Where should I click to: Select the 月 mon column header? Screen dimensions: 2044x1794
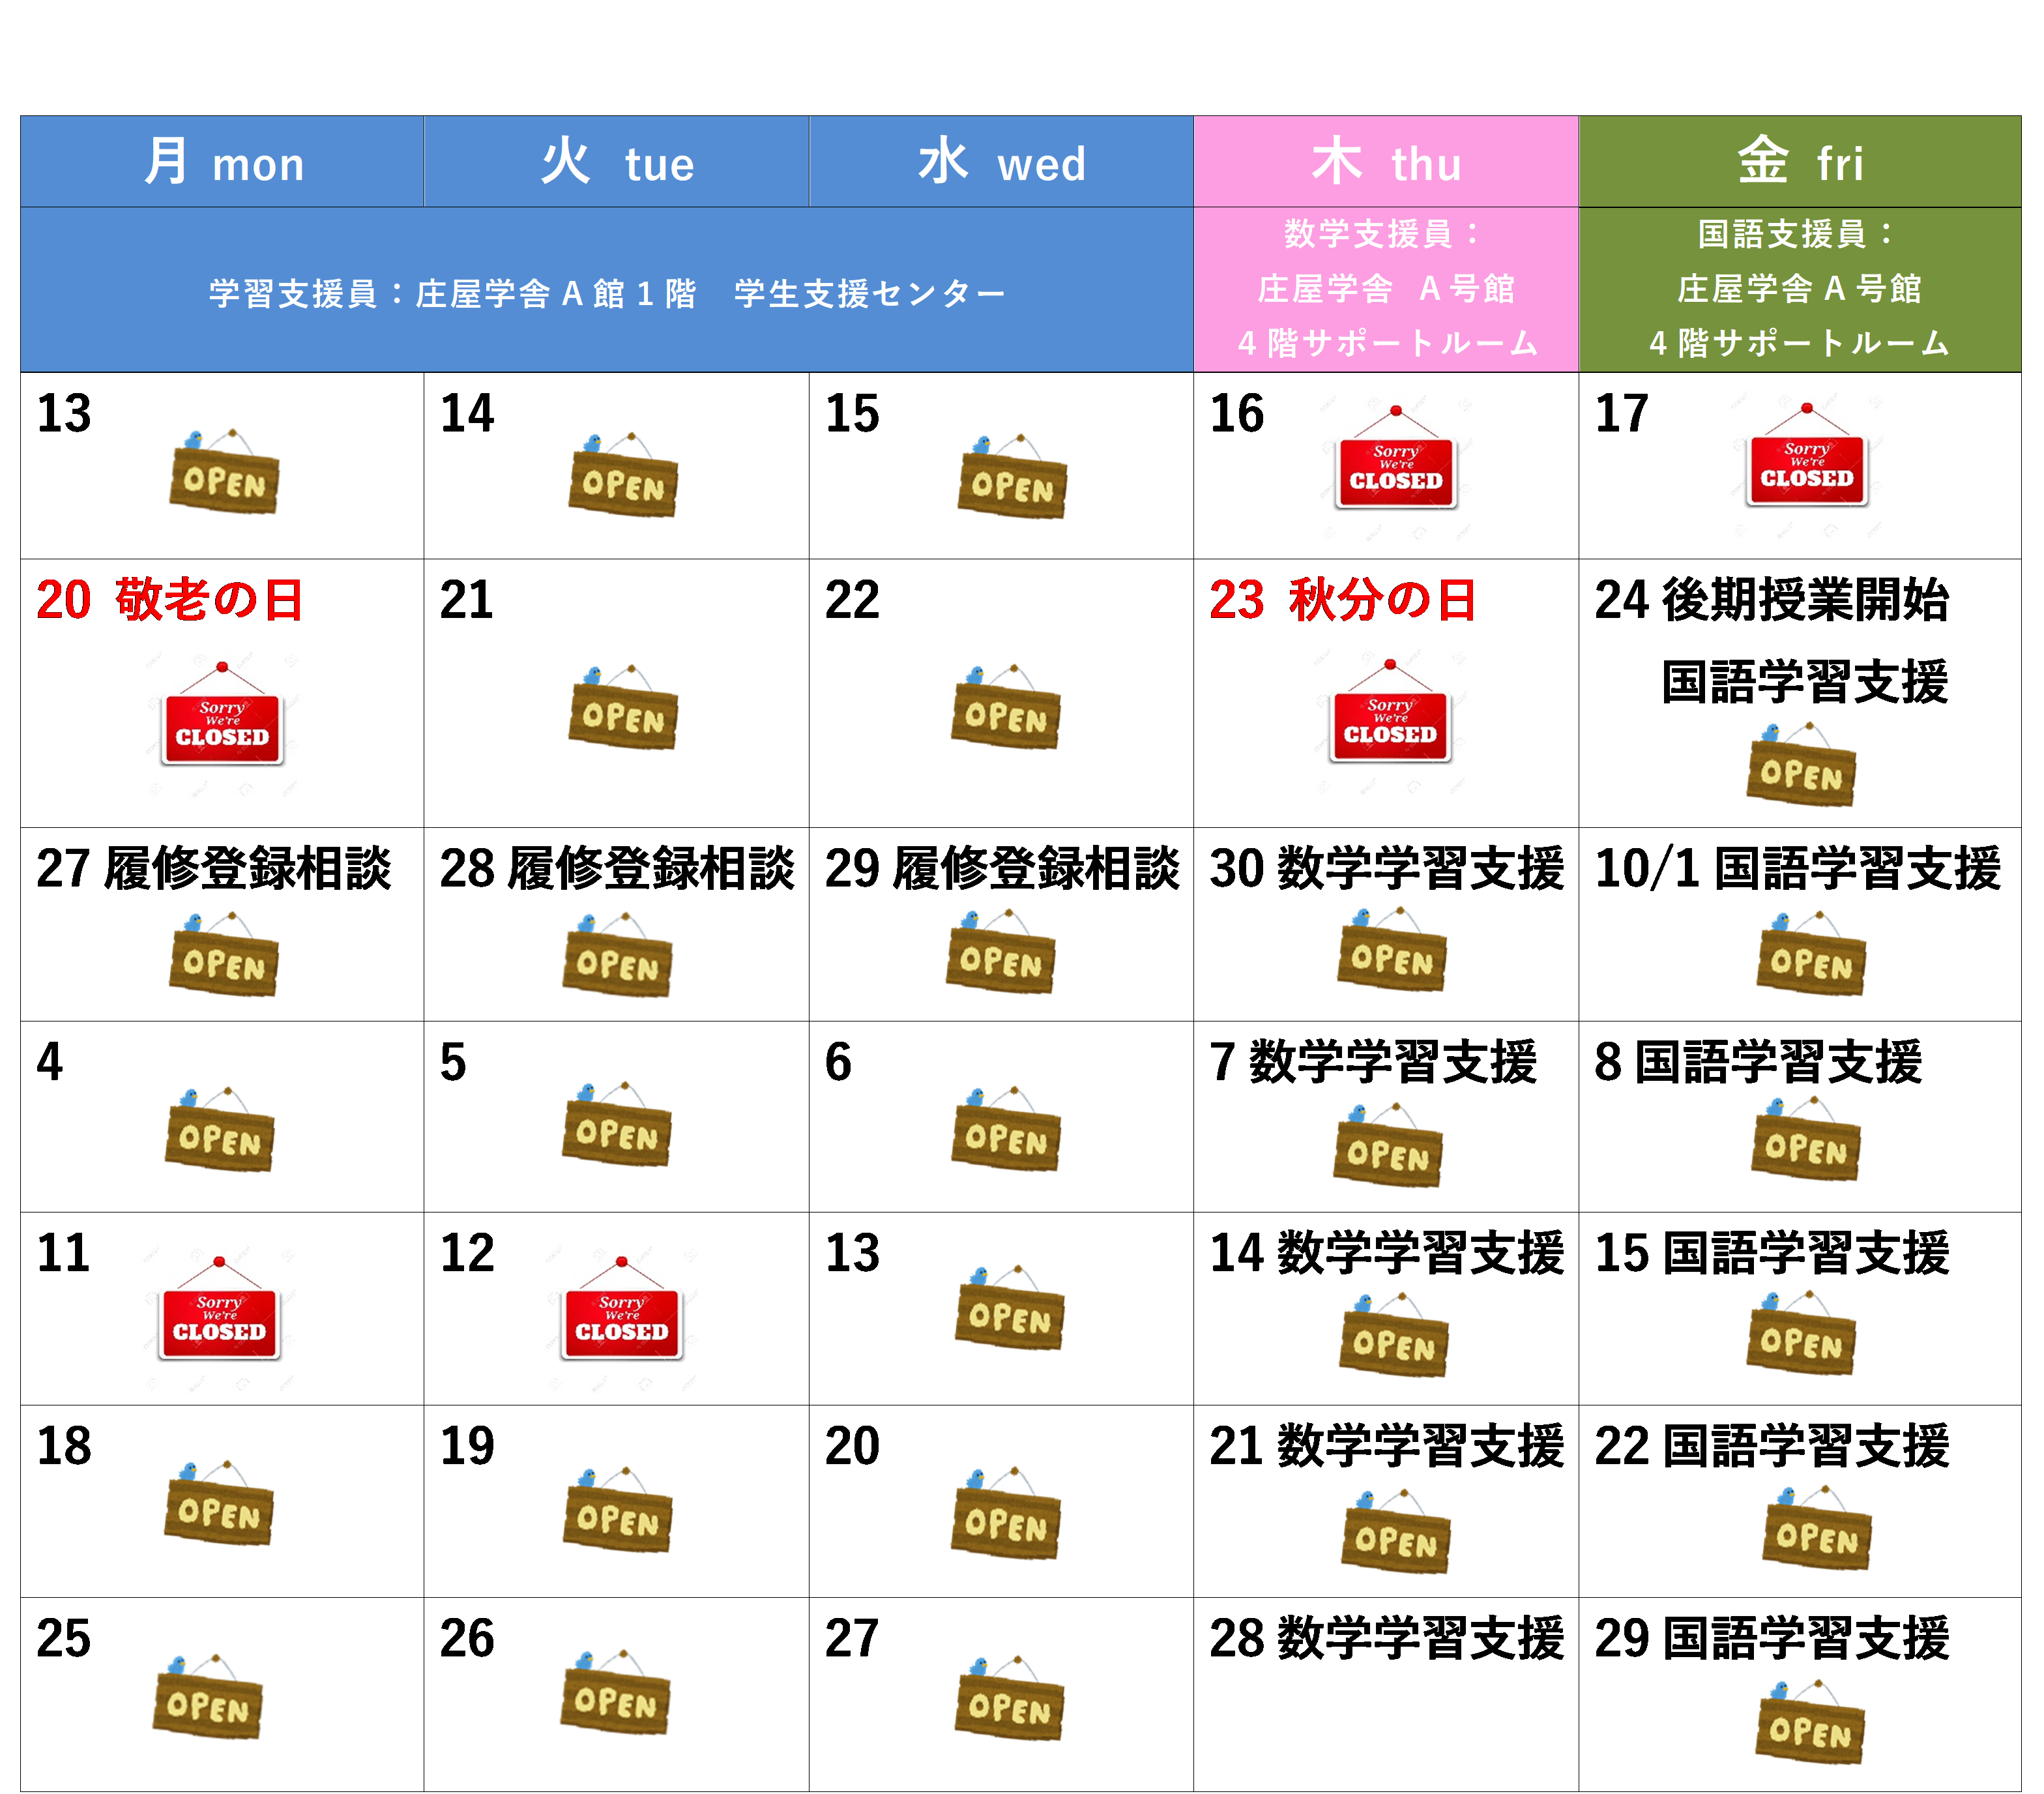click(x=222, y=162)
